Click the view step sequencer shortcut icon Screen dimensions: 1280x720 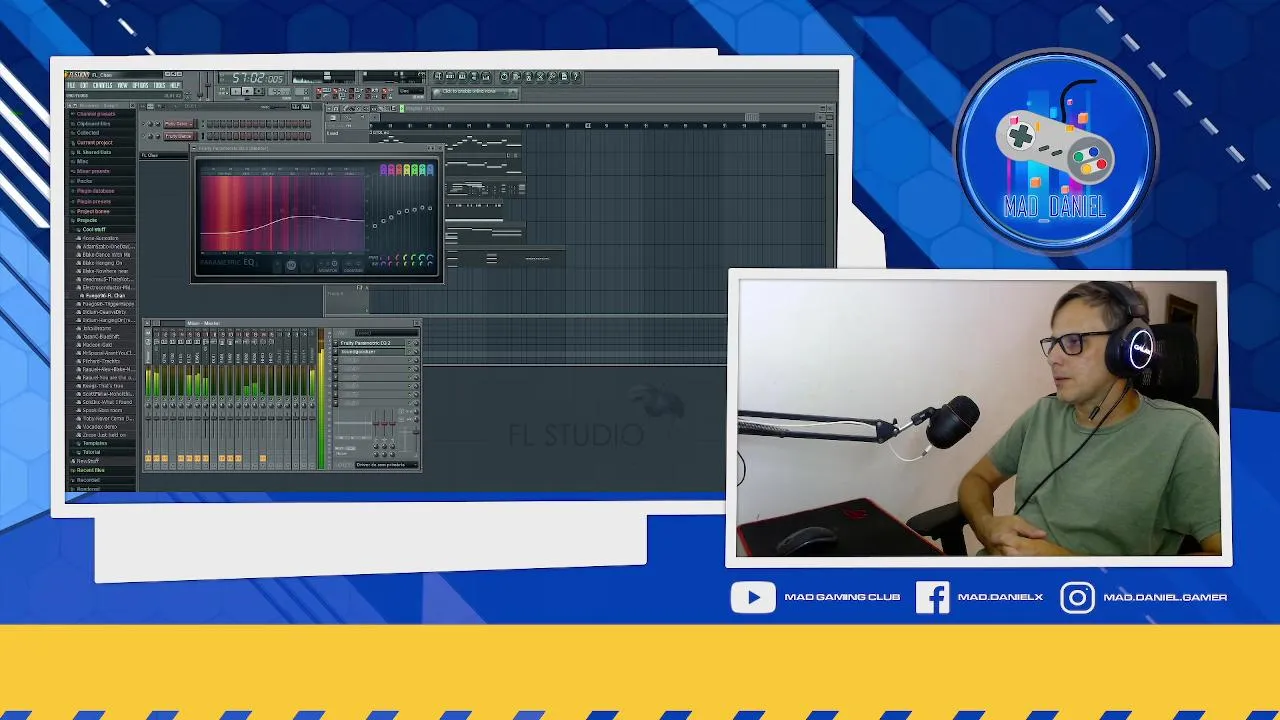450,76
